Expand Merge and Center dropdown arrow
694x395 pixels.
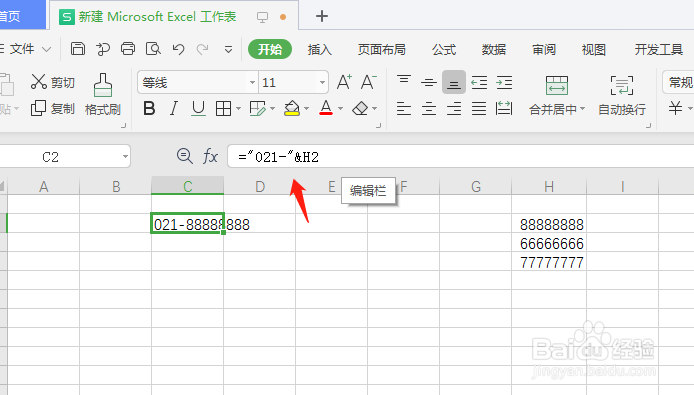pos(582,109)
